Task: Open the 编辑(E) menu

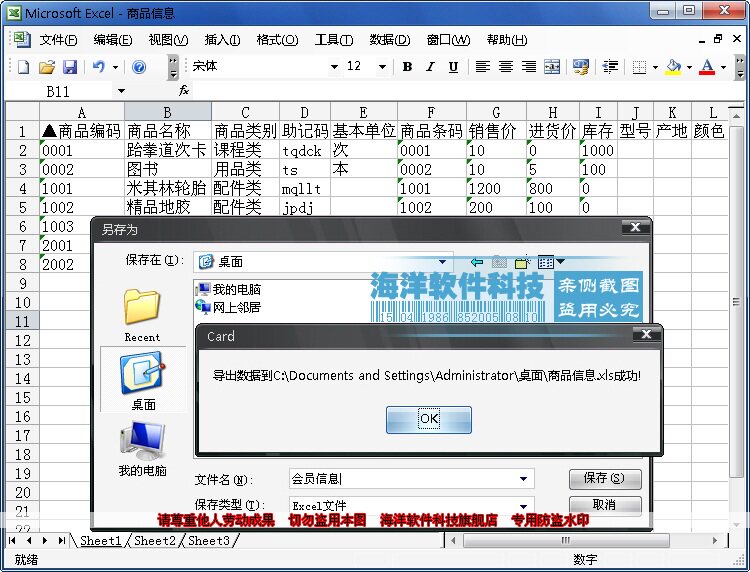Action: [113, 40]
